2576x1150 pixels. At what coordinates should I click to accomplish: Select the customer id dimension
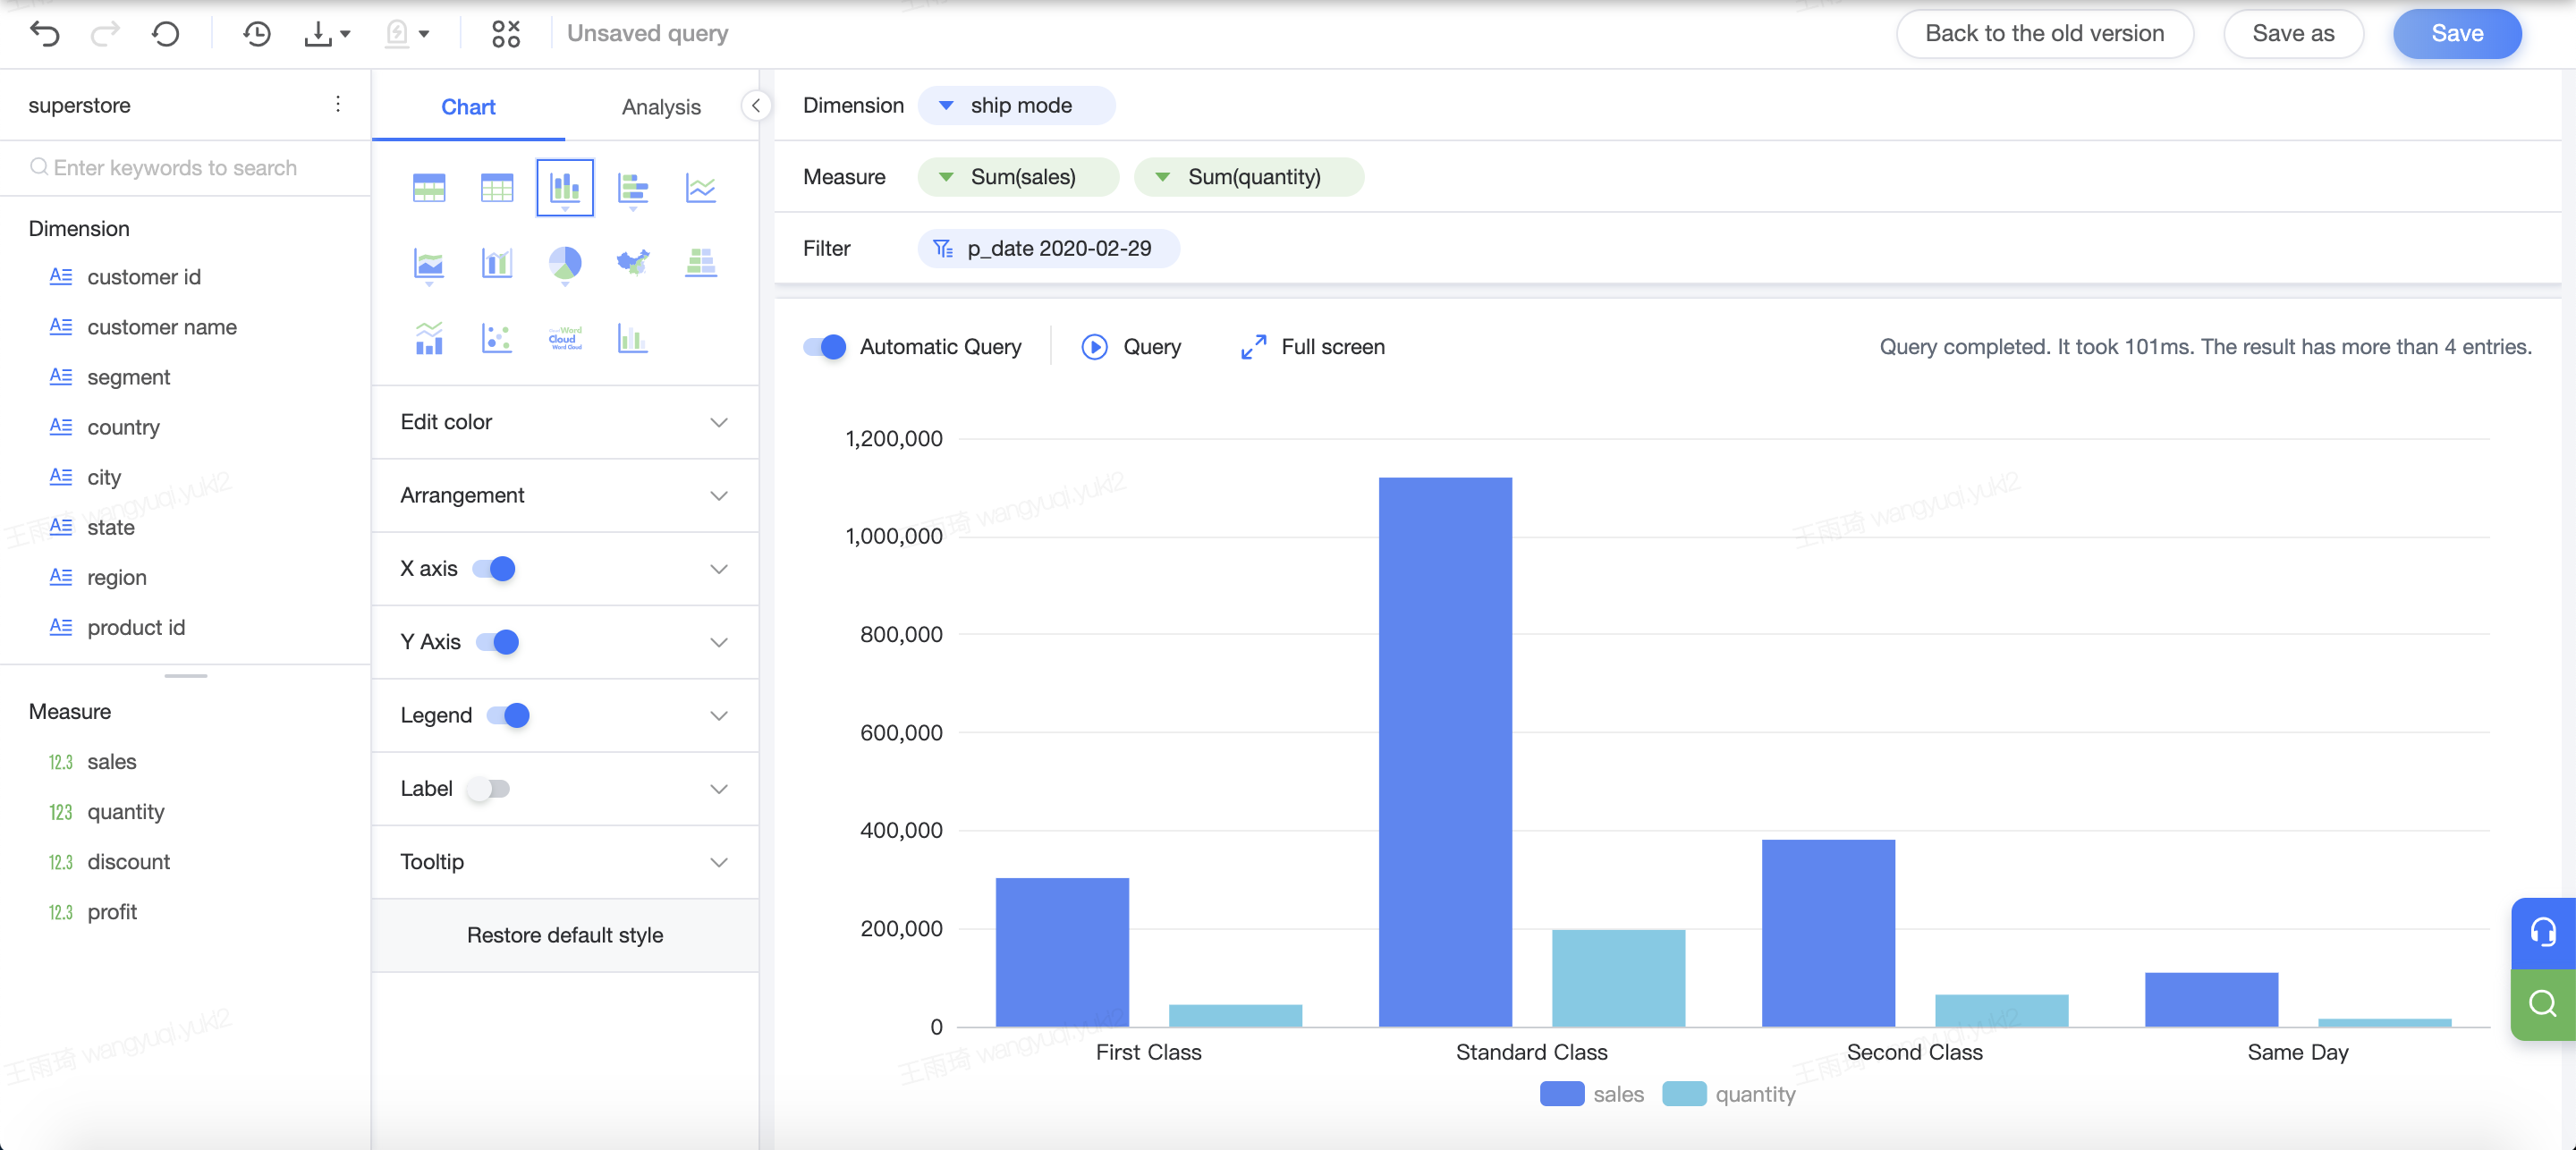(x=143, y=277)
